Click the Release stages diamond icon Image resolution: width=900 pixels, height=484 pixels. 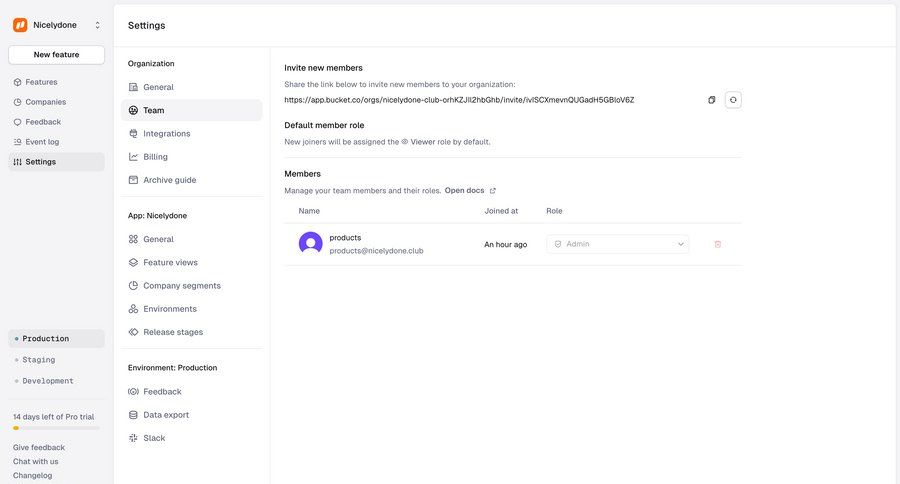[x=133, y=332]
